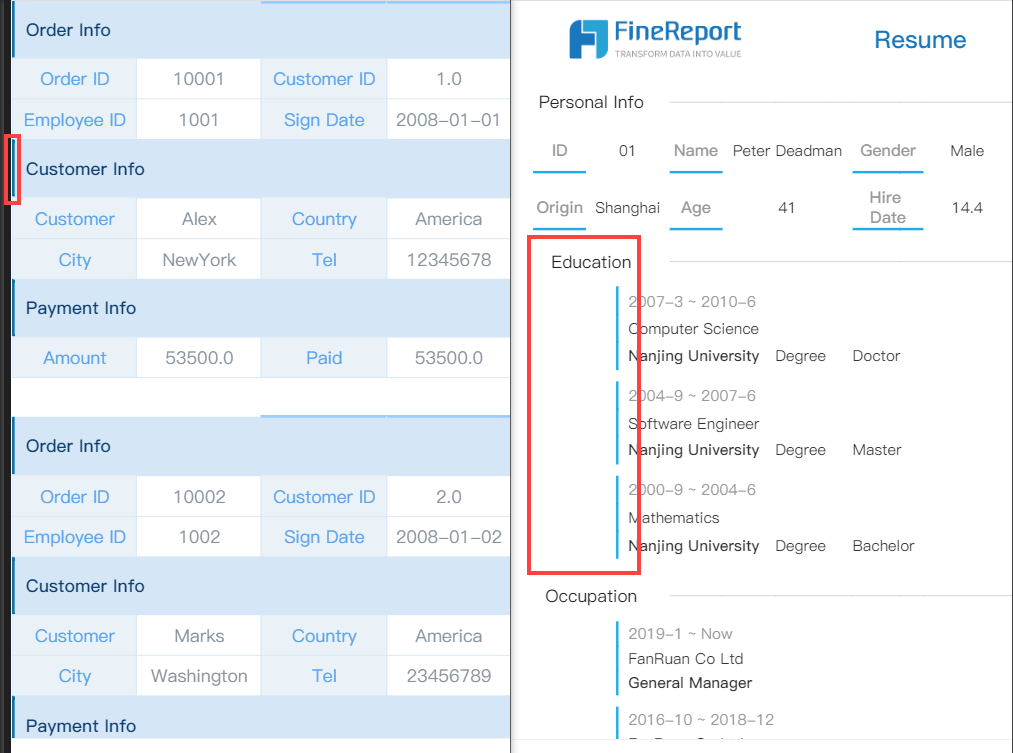Click the Gender field label

point(887,151)
